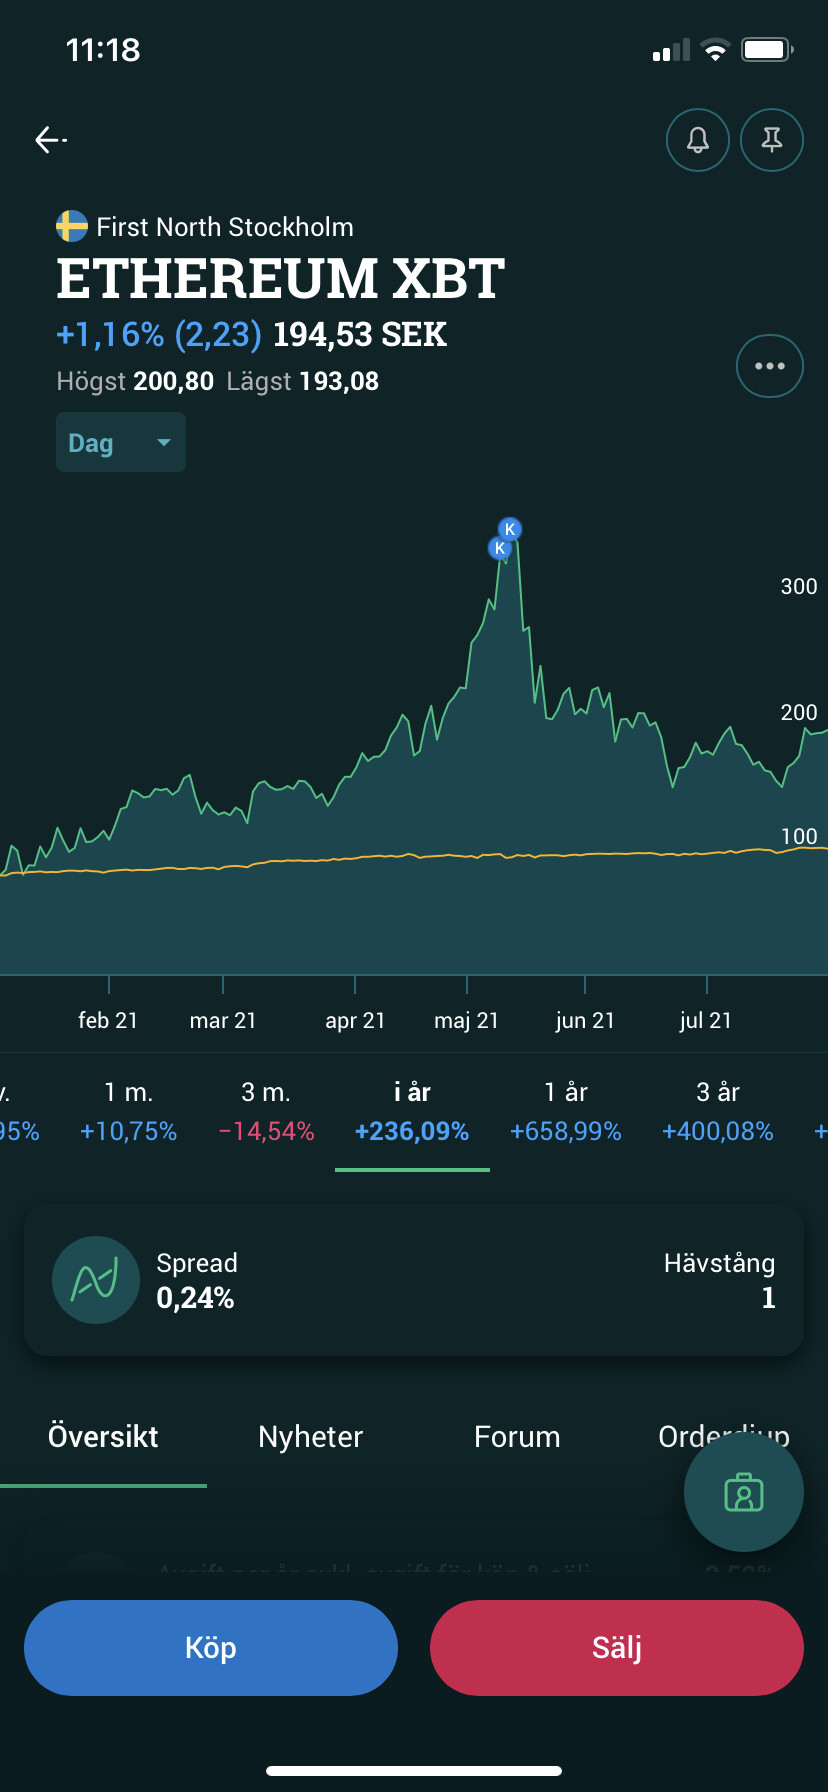Image resolution: width=828 pixels, height=1792 pixels.
Task: Tap the jul 21 axis label
Action: tap(706, 1020)
